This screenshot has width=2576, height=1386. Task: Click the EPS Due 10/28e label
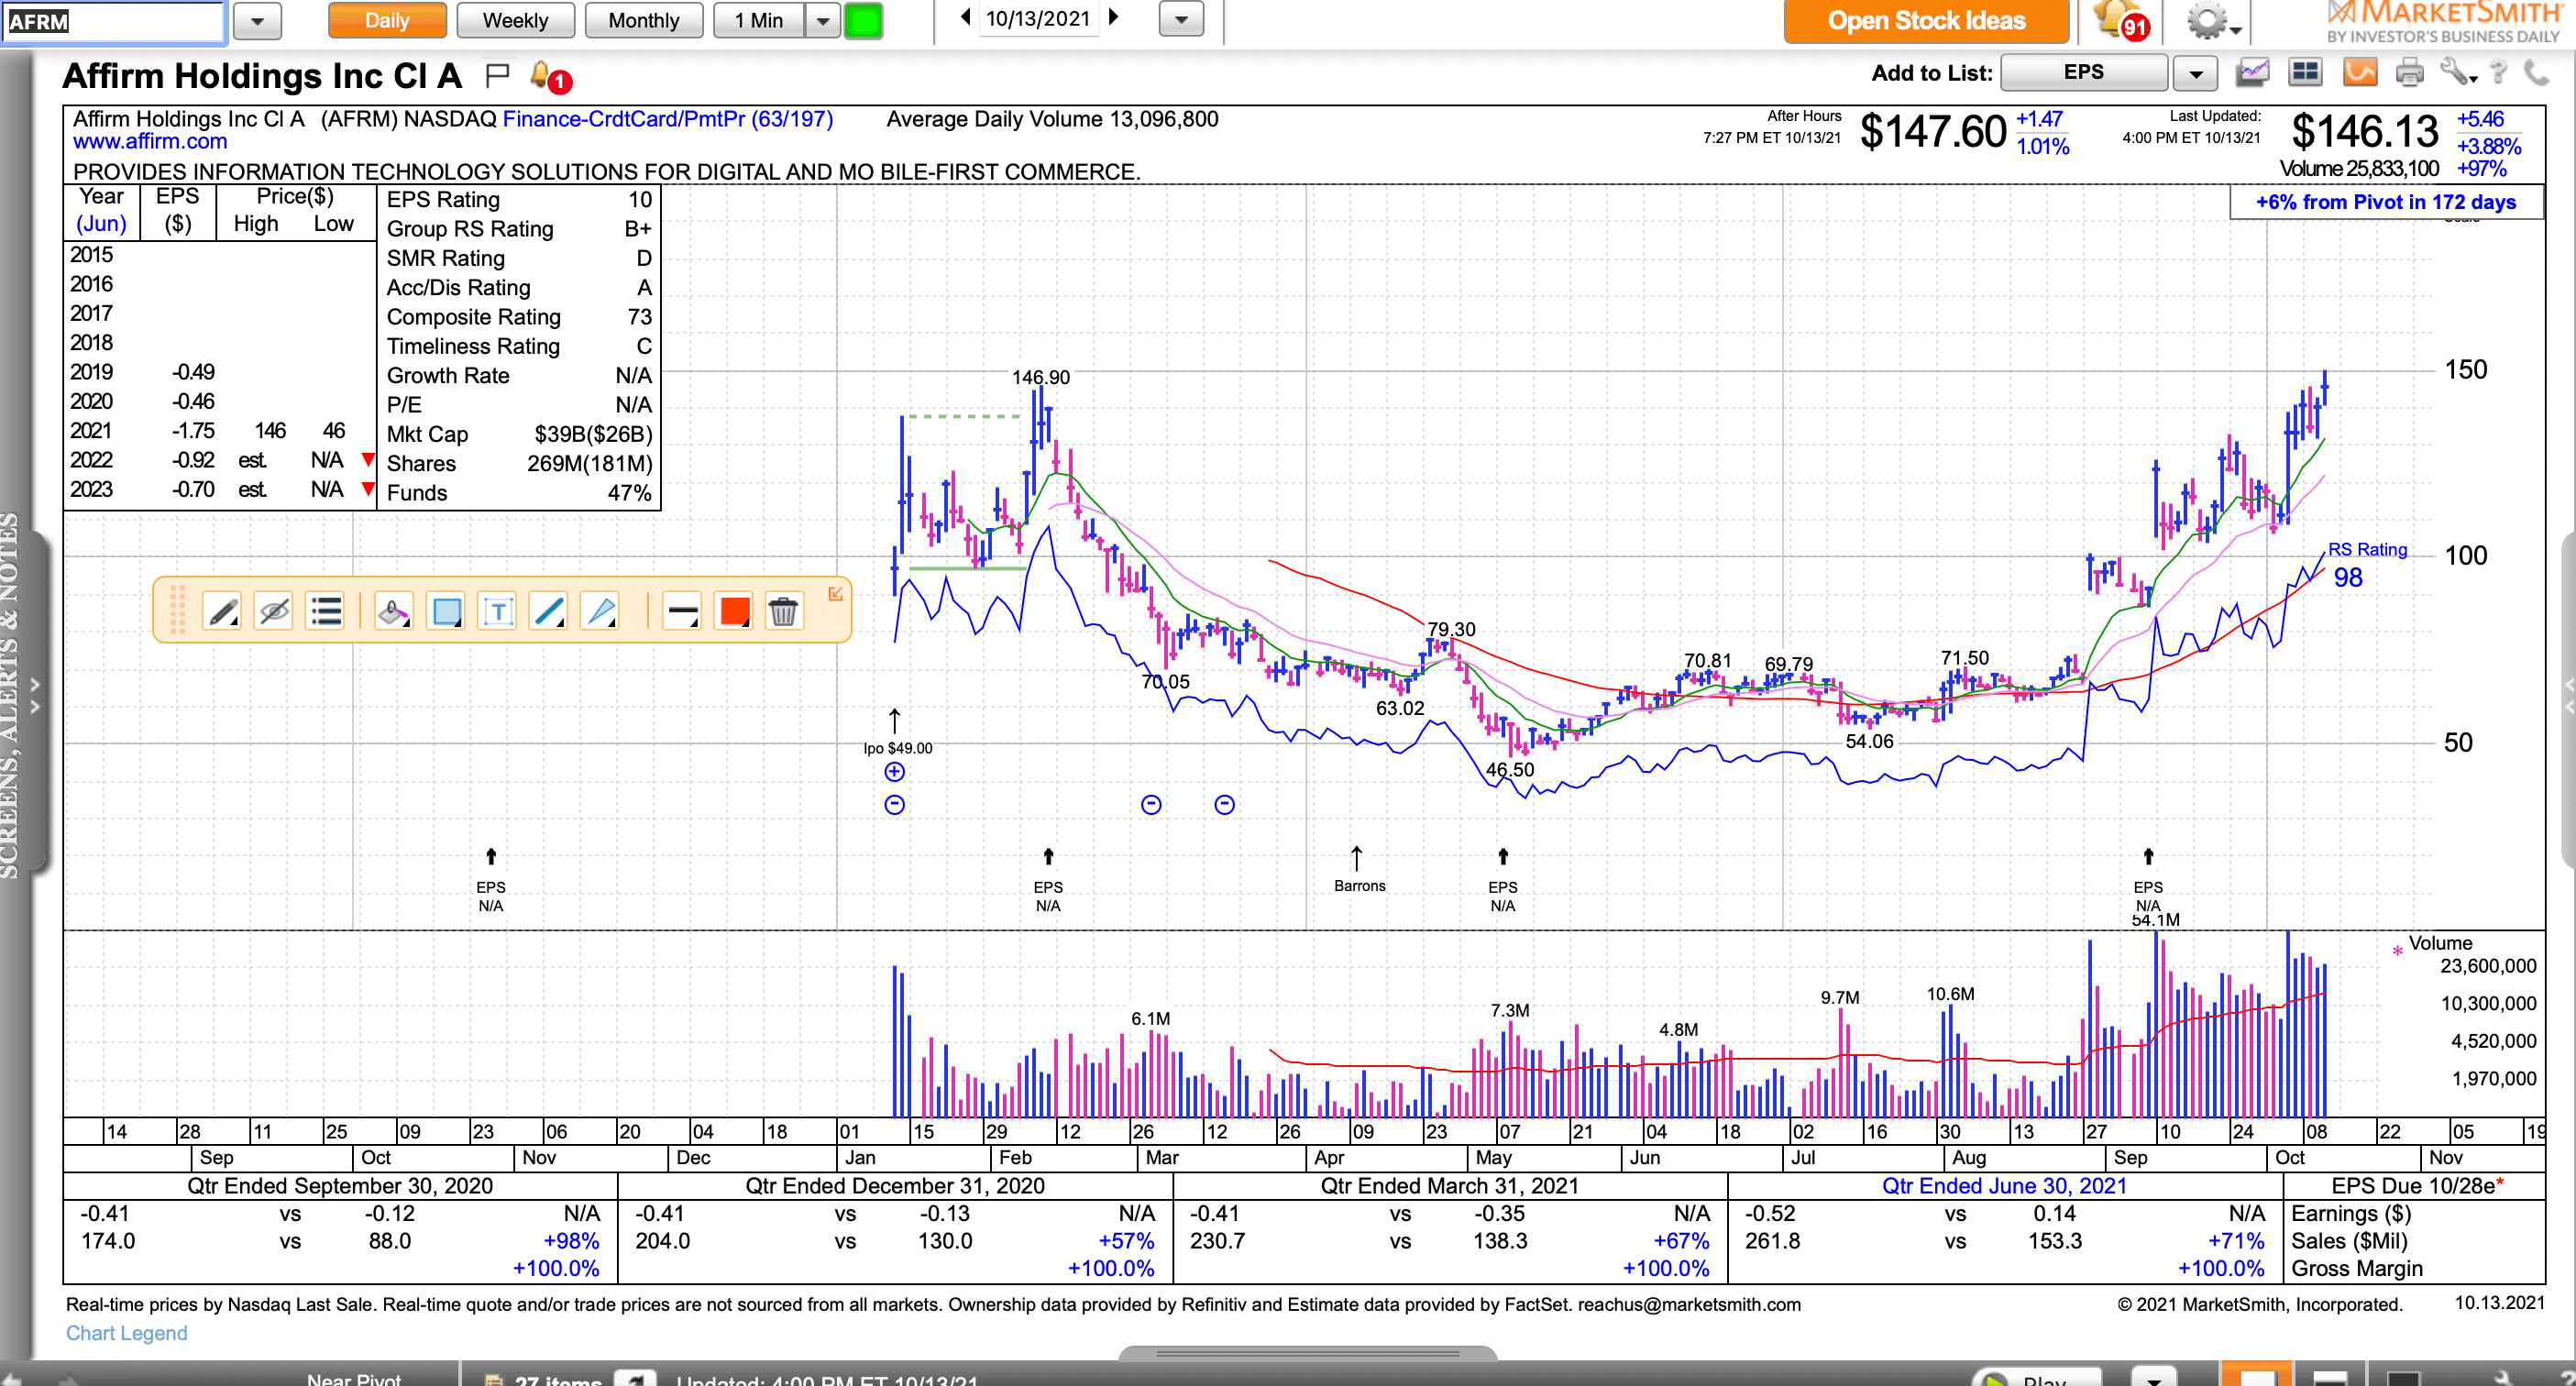pos(2417,1186)
